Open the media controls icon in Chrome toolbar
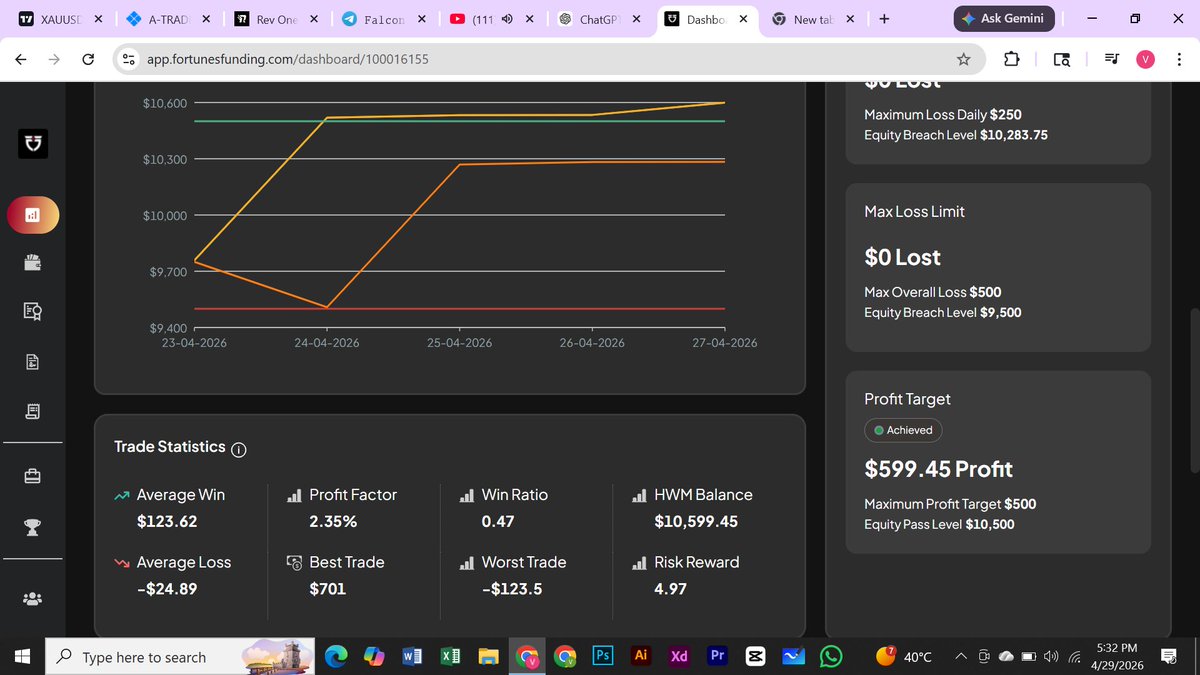1200x675 pixels. click(x=1112, y=59)
